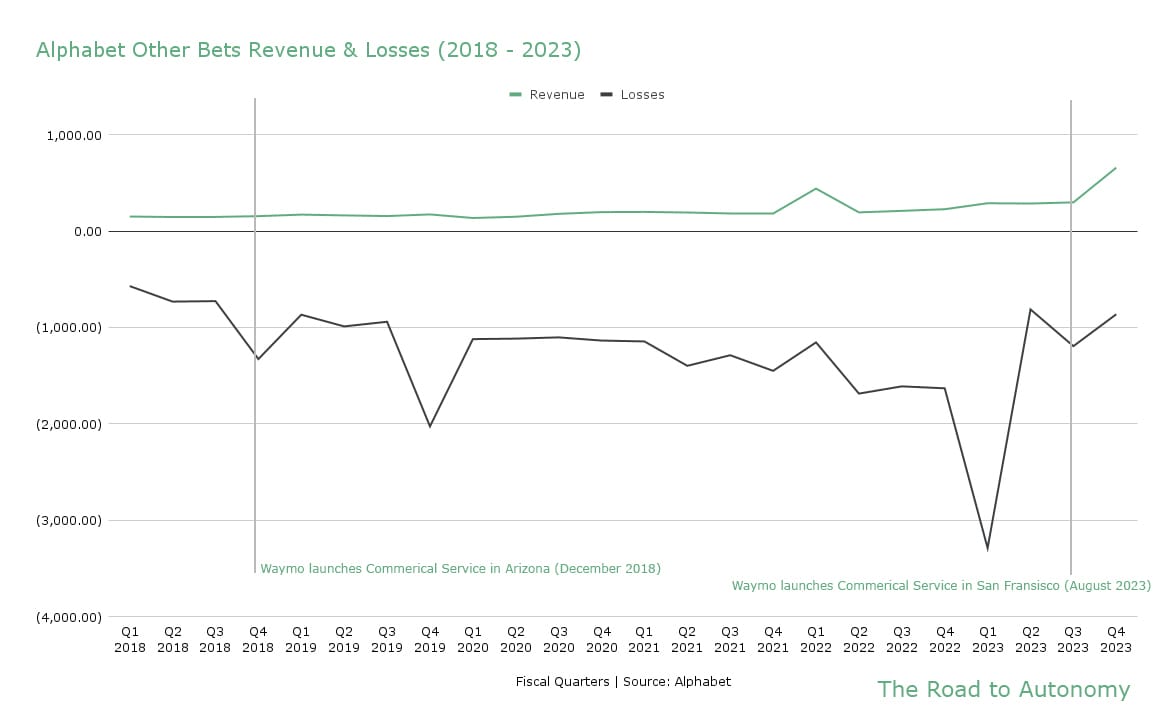
Task: Select the "Q1 2019" x-axis label
Action: coord(301,640)
